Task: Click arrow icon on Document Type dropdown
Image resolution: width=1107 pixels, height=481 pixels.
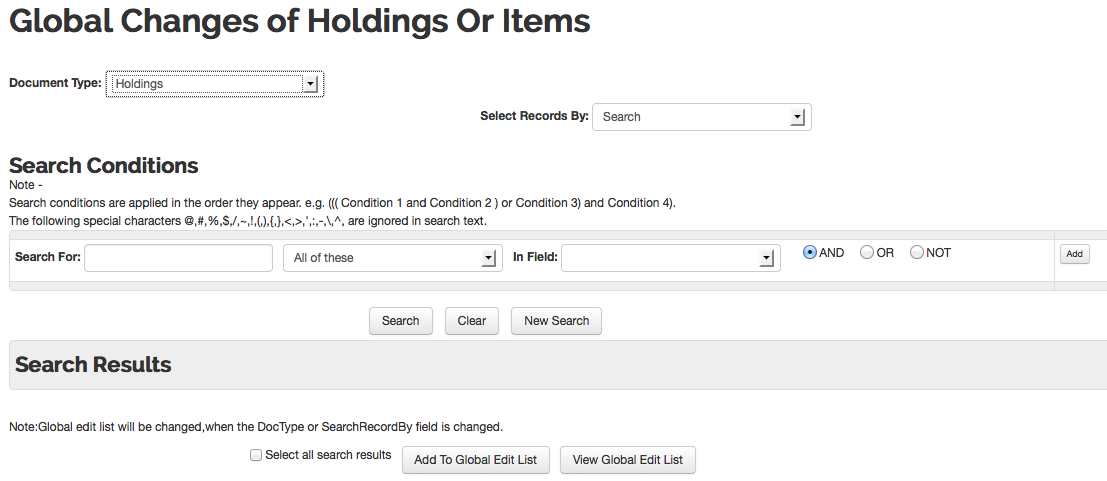Action: coord(310,84)
